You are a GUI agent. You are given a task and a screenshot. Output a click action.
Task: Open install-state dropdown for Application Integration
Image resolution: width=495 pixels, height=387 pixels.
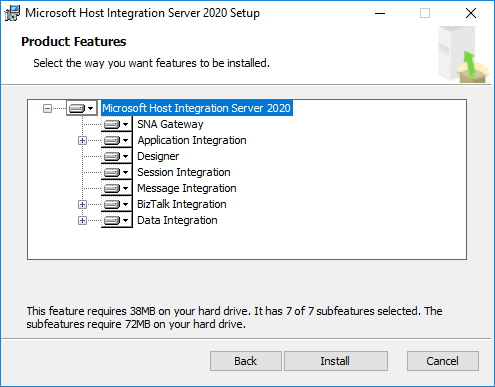(117, 140)
